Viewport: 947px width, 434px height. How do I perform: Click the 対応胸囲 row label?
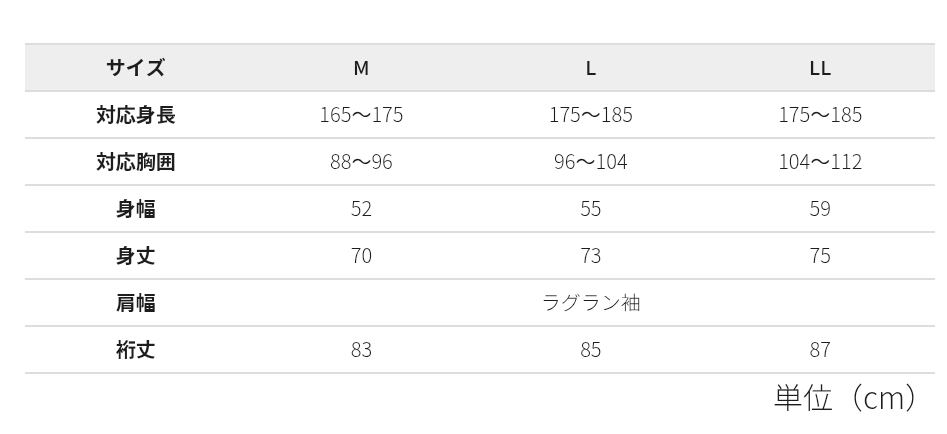point(135,162)
